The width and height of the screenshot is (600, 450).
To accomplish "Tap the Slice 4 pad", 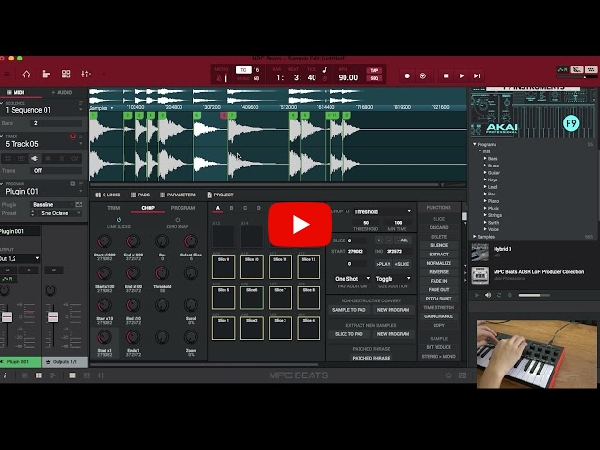I will click(309, 328).
